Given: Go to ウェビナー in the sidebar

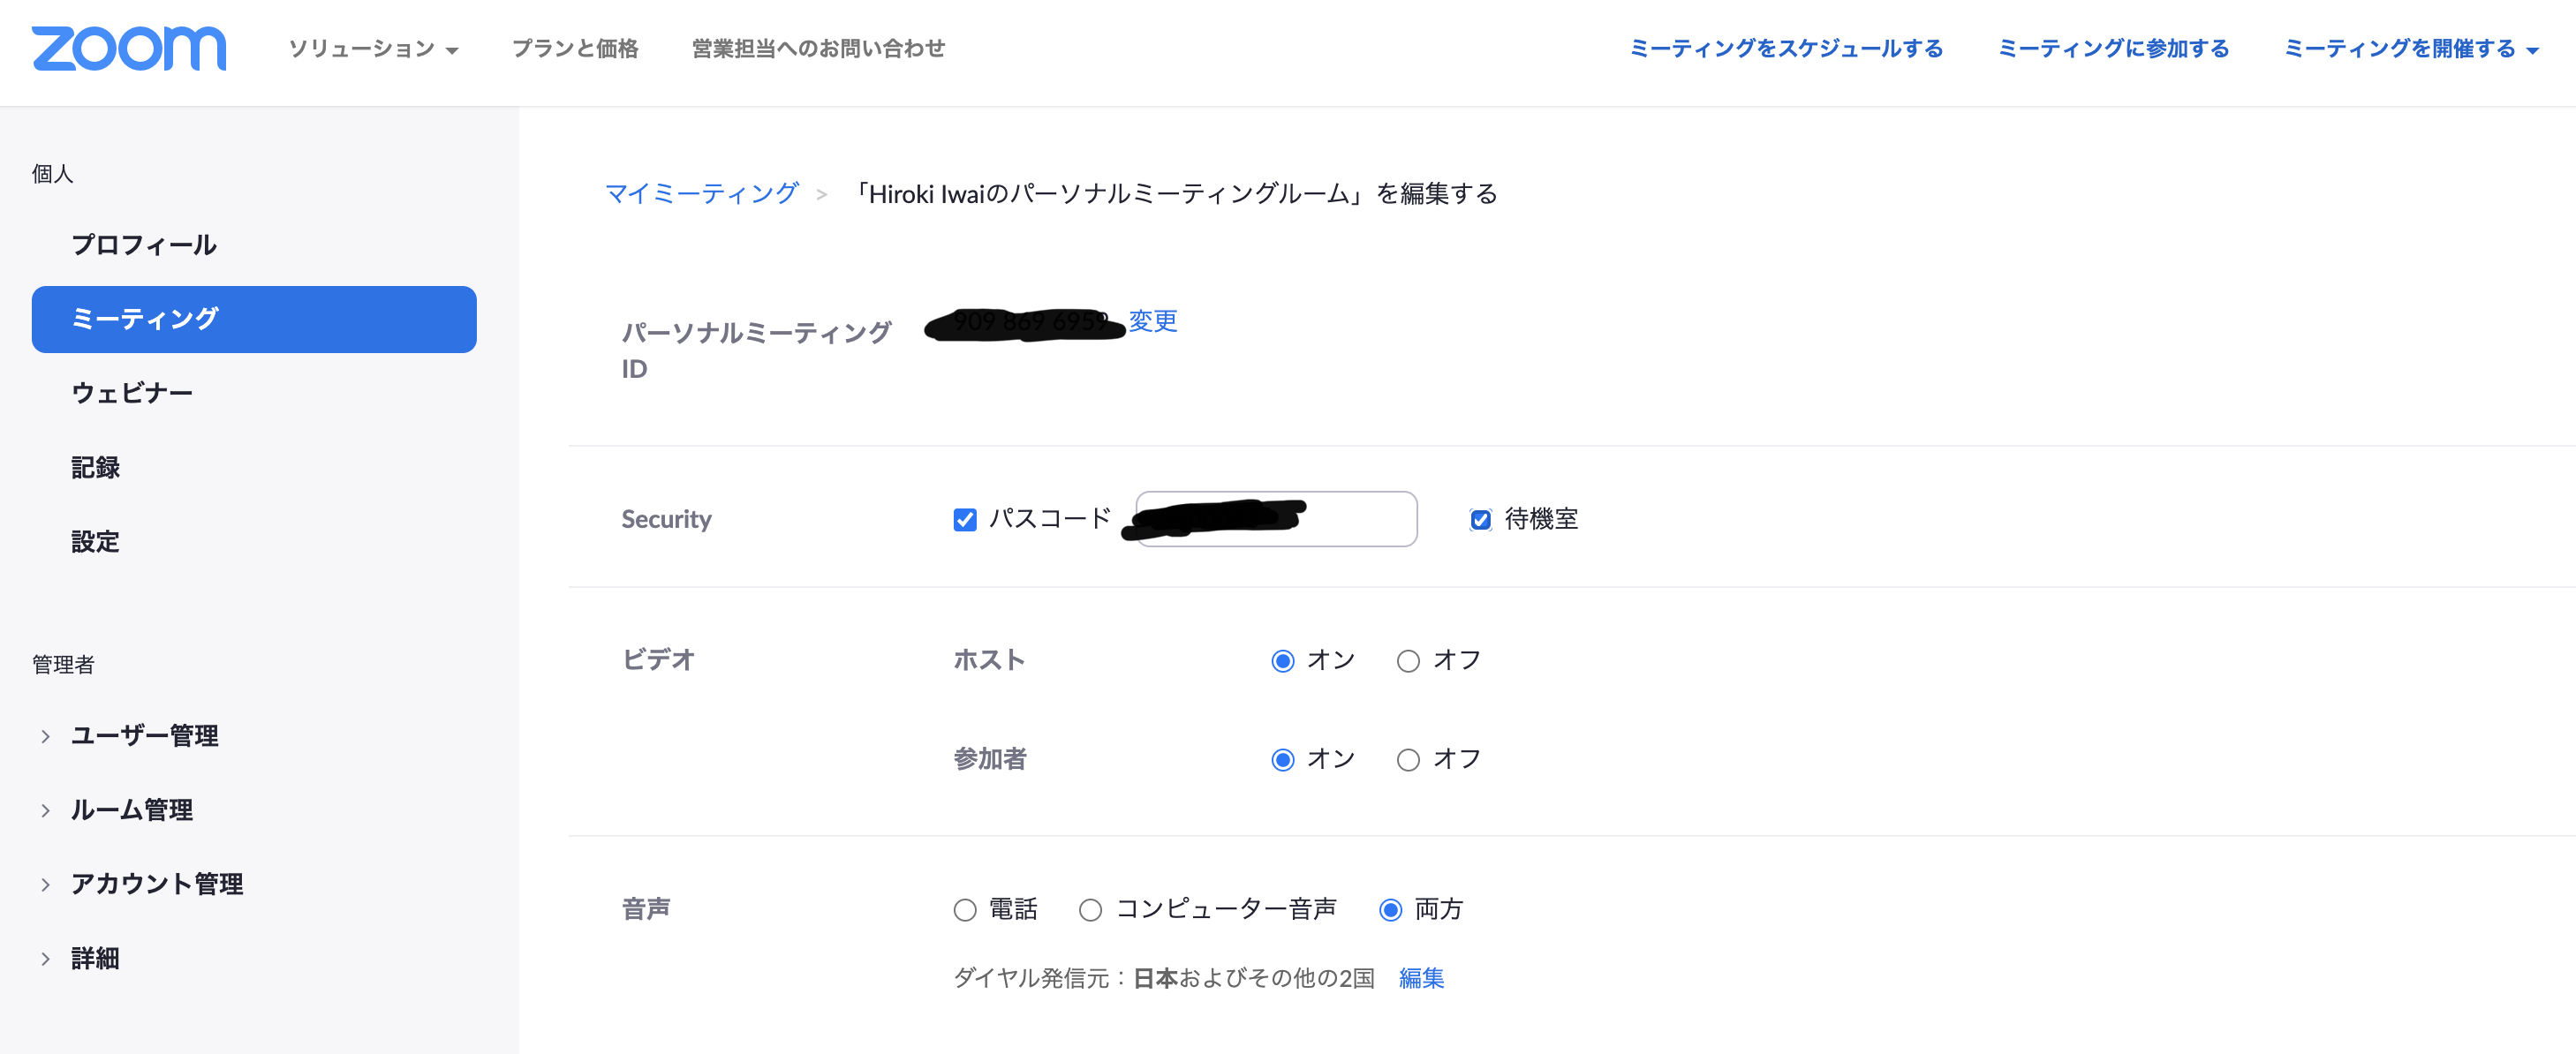Looking at the screenshot, I should [132, 393].
